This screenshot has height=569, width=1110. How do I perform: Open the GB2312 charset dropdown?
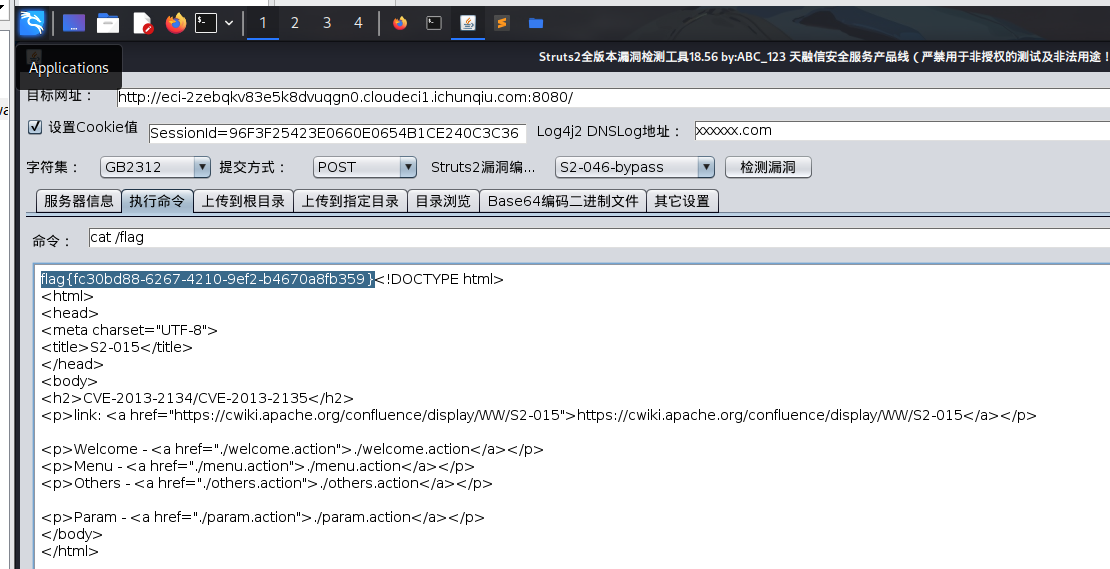tap(155, 167)
